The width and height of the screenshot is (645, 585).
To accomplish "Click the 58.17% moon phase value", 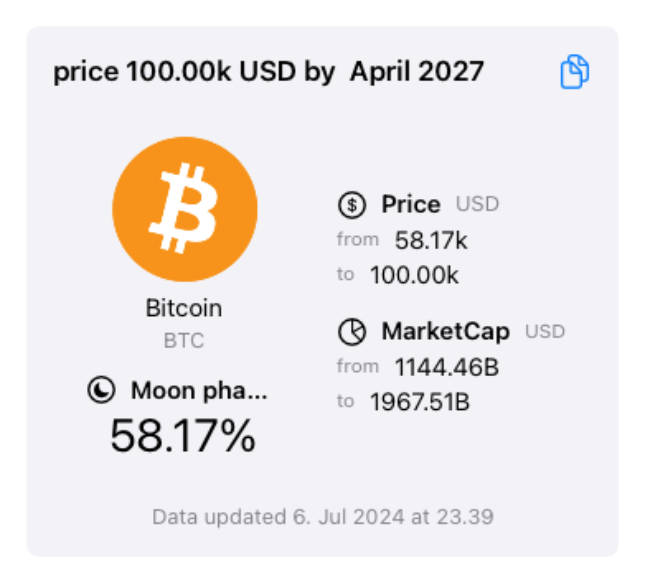I will point(183,436).
